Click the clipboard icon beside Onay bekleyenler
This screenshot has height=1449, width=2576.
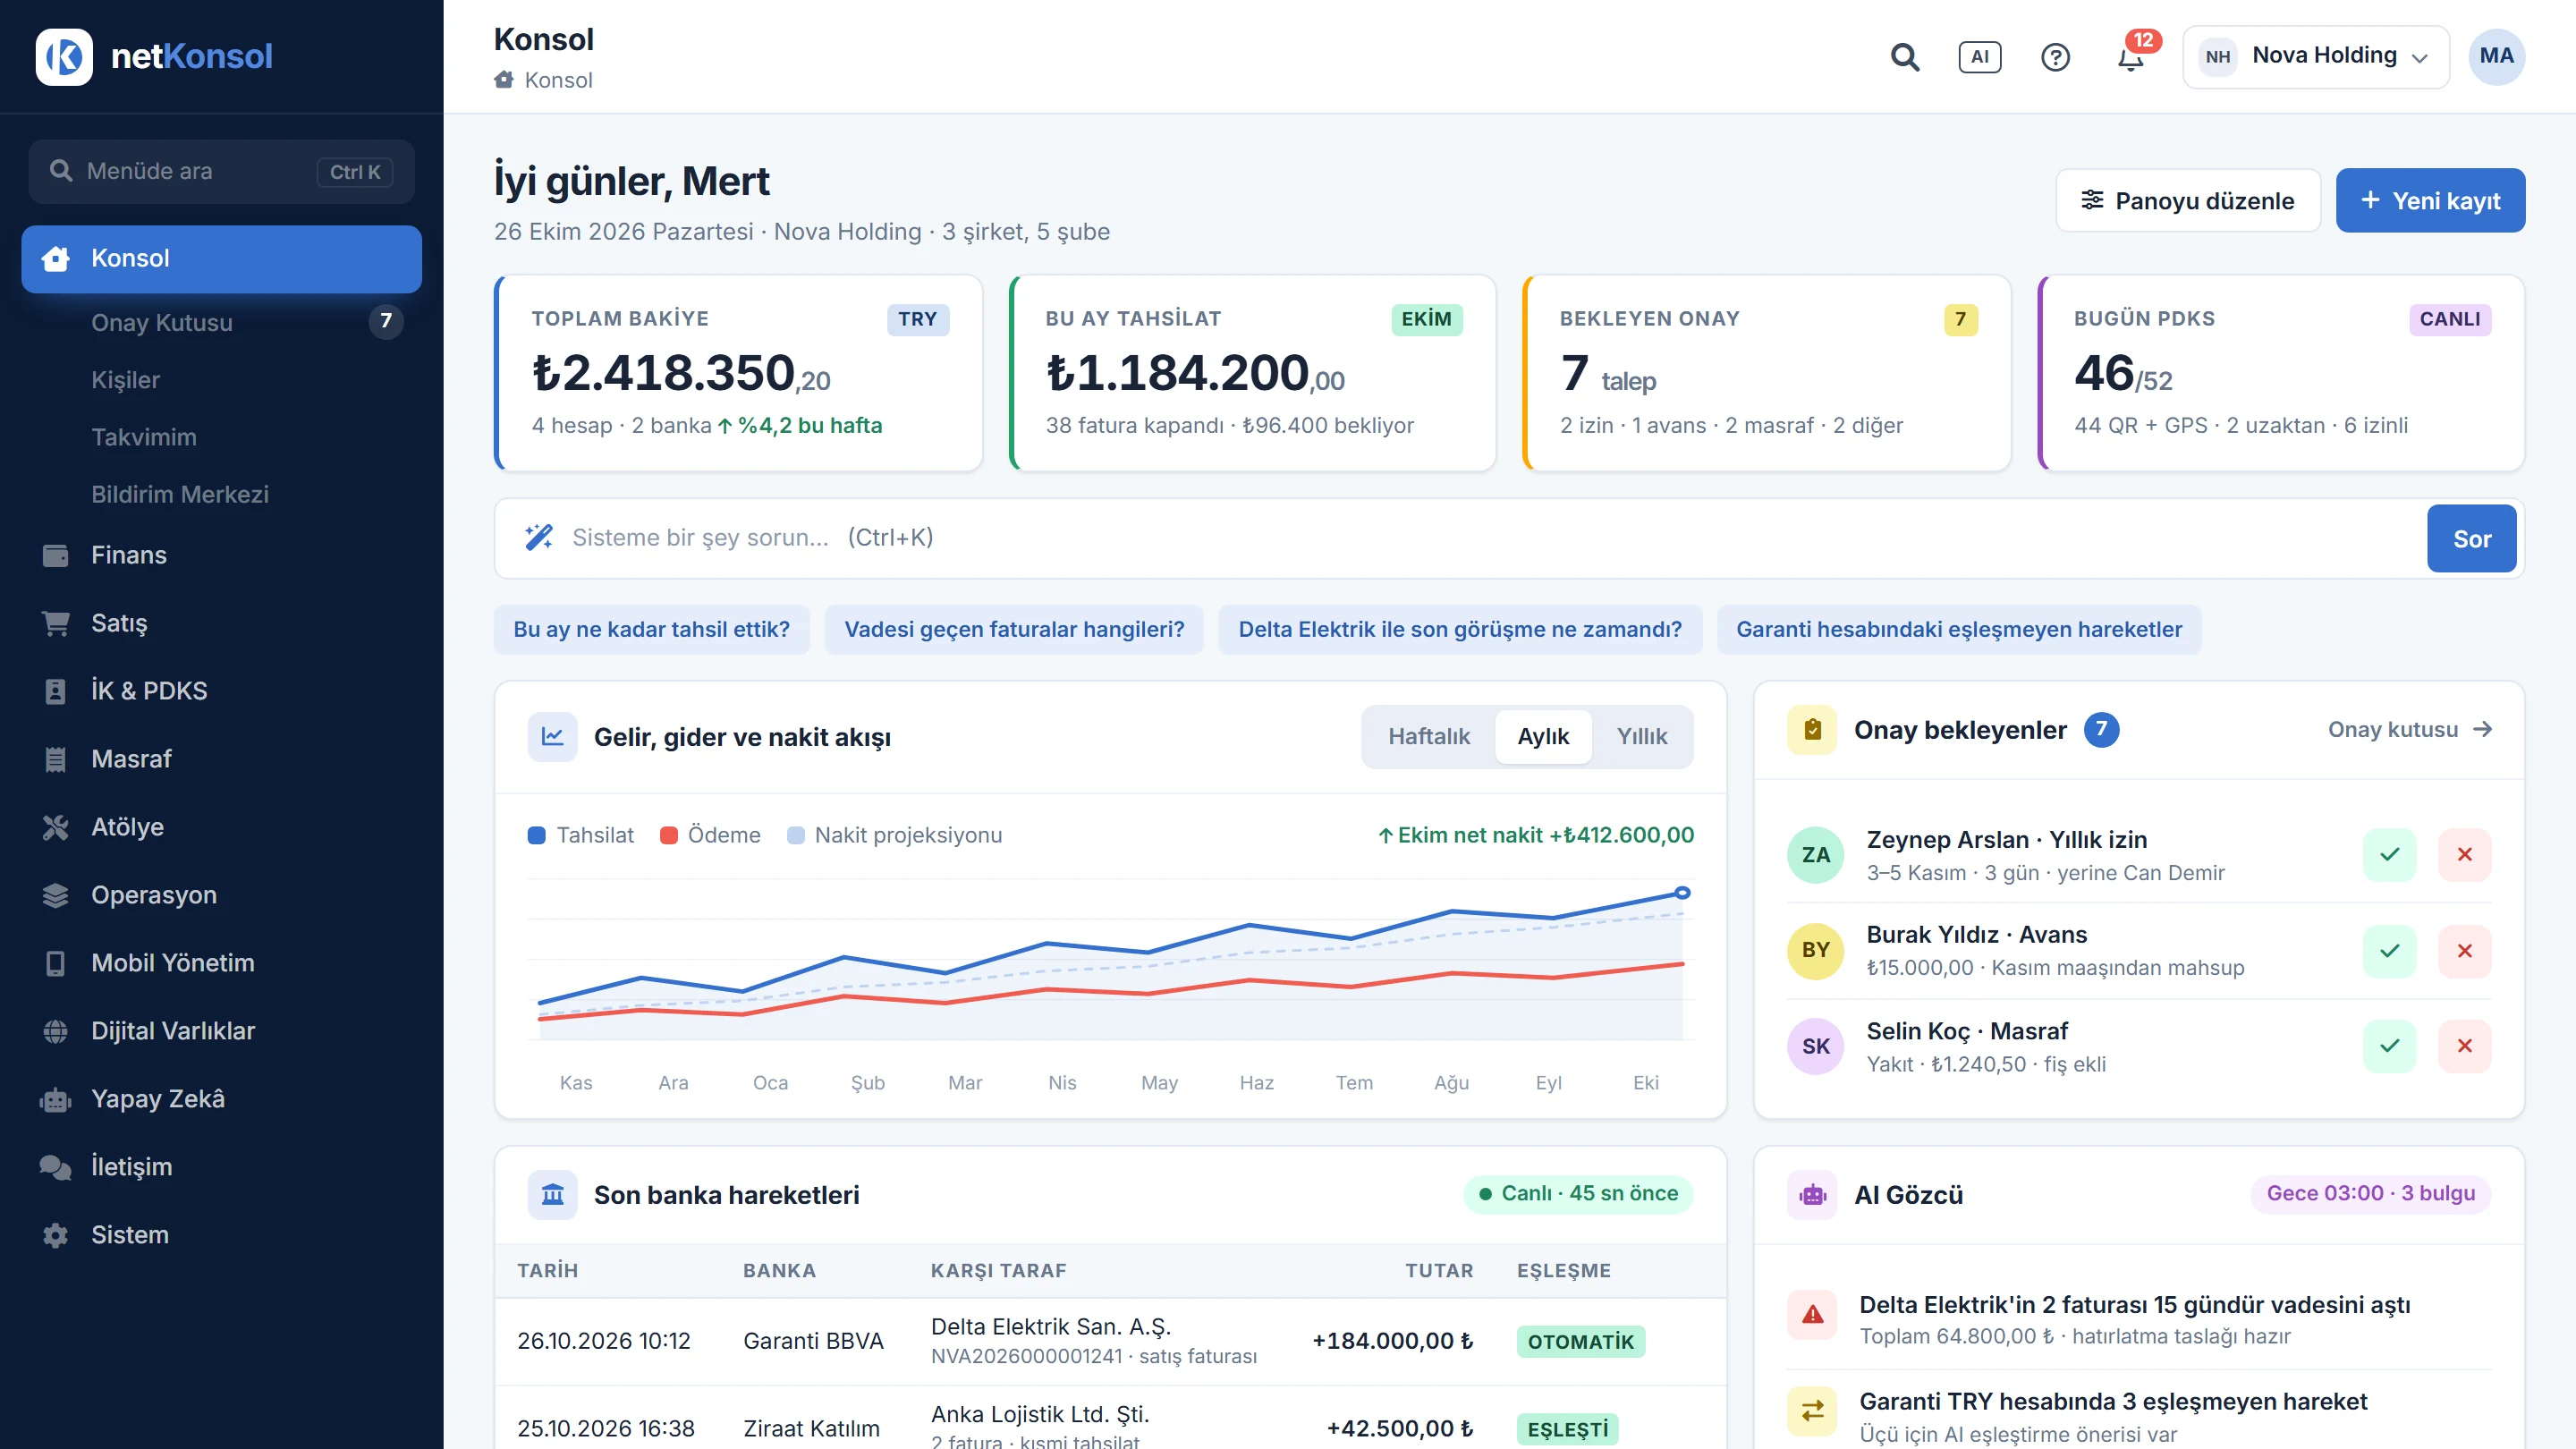[x=1812, y=730]
